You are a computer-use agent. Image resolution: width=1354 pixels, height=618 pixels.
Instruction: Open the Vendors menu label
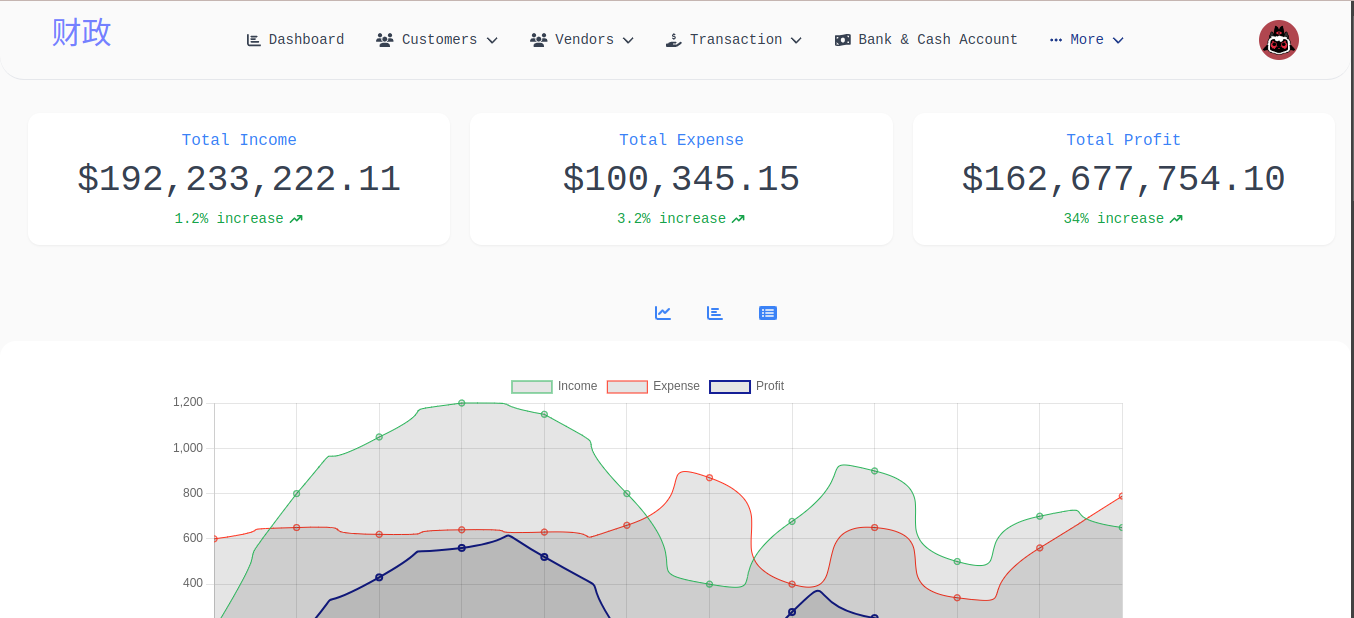tap(584, 40)
